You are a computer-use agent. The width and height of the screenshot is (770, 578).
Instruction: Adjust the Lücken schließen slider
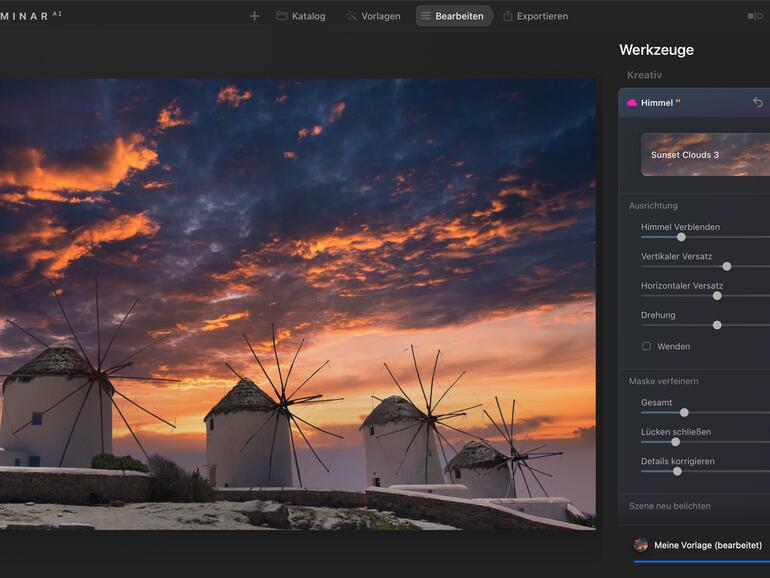click(x=676, y=442)
